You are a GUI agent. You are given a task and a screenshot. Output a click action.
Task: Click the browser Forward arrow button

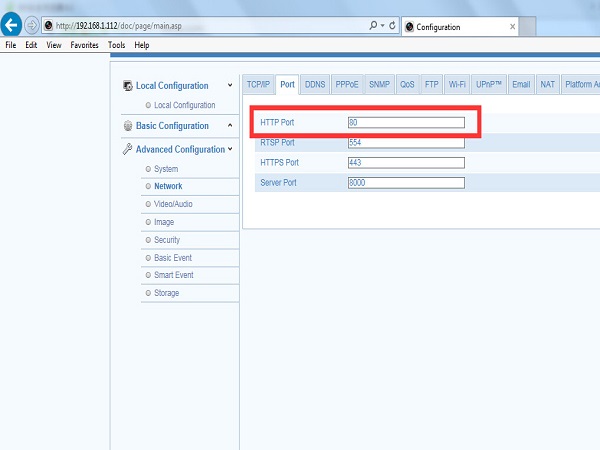click(32, 26)
